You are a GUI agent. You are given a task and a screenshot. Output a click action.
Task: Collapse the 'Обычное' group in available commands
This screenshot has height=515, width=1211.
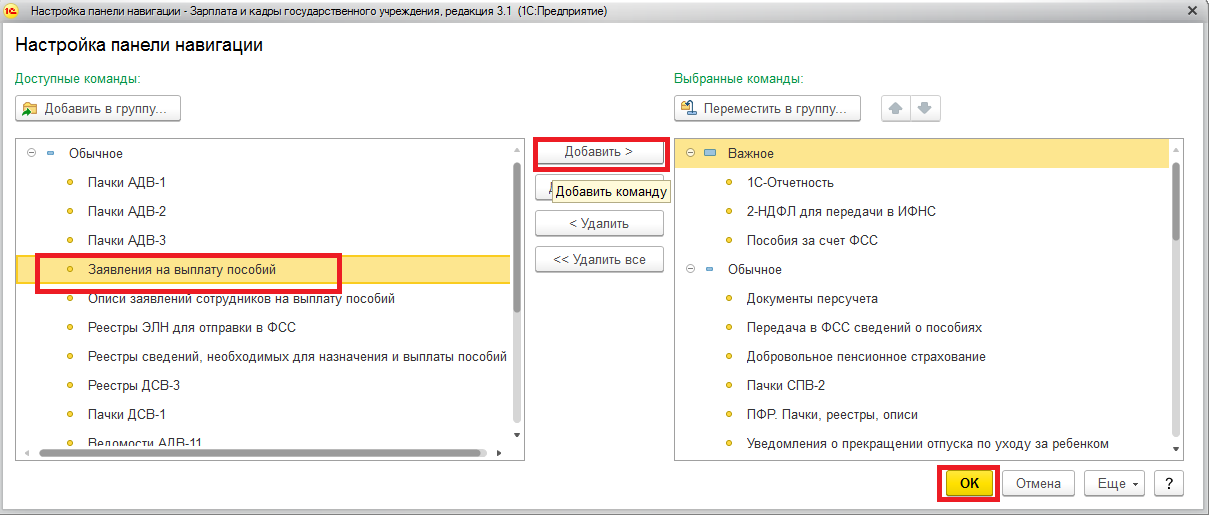click(31, 153)
